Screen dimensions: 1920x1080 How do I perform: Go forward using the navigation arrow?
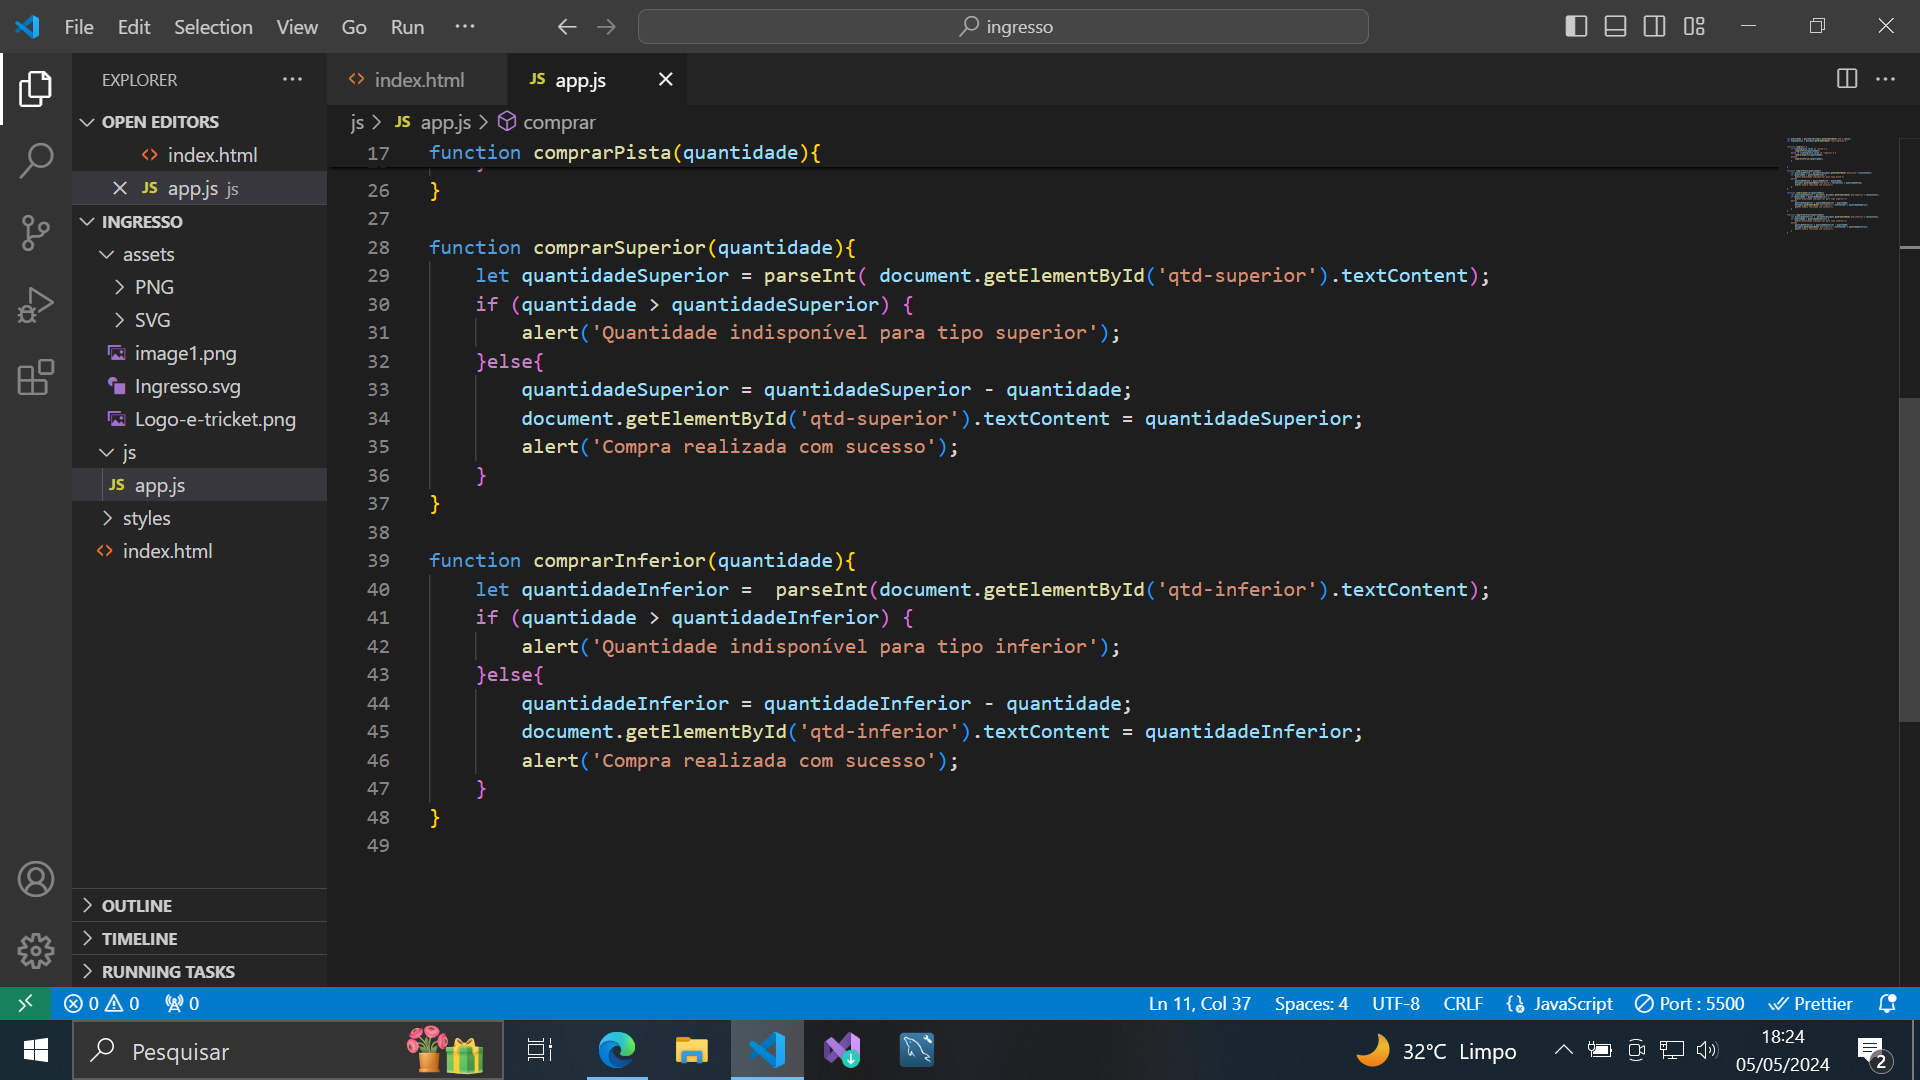pos(607,27)
